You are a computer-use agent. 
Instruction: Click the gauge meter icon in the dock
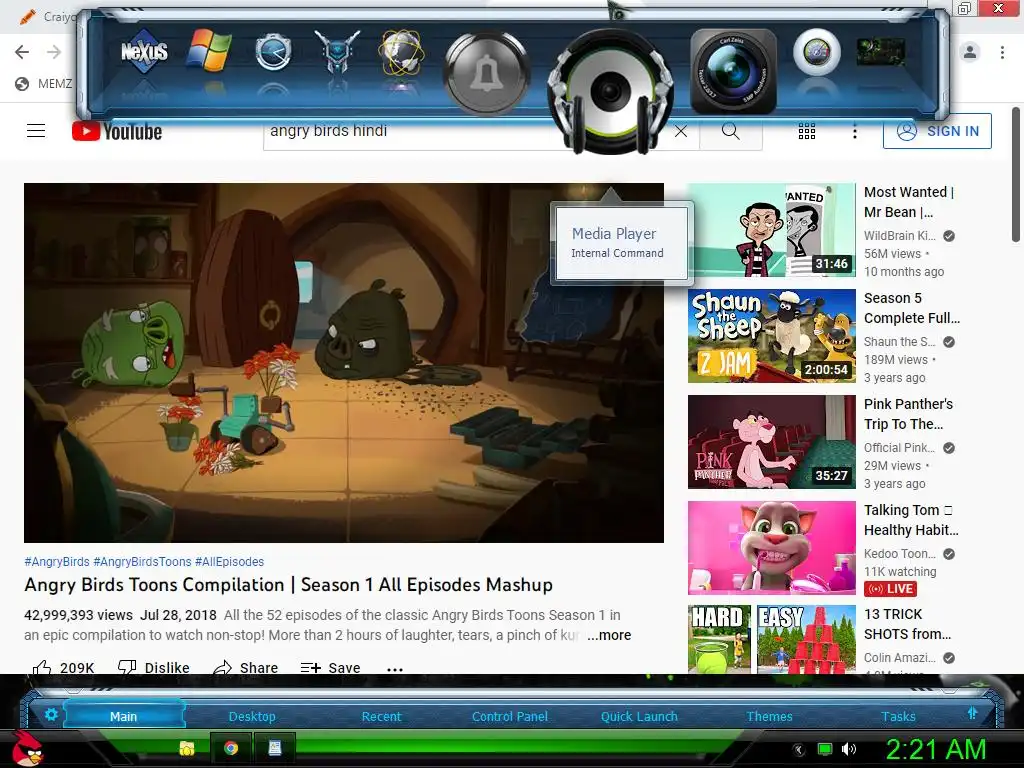pyautogui.click(x=816, y=52)
